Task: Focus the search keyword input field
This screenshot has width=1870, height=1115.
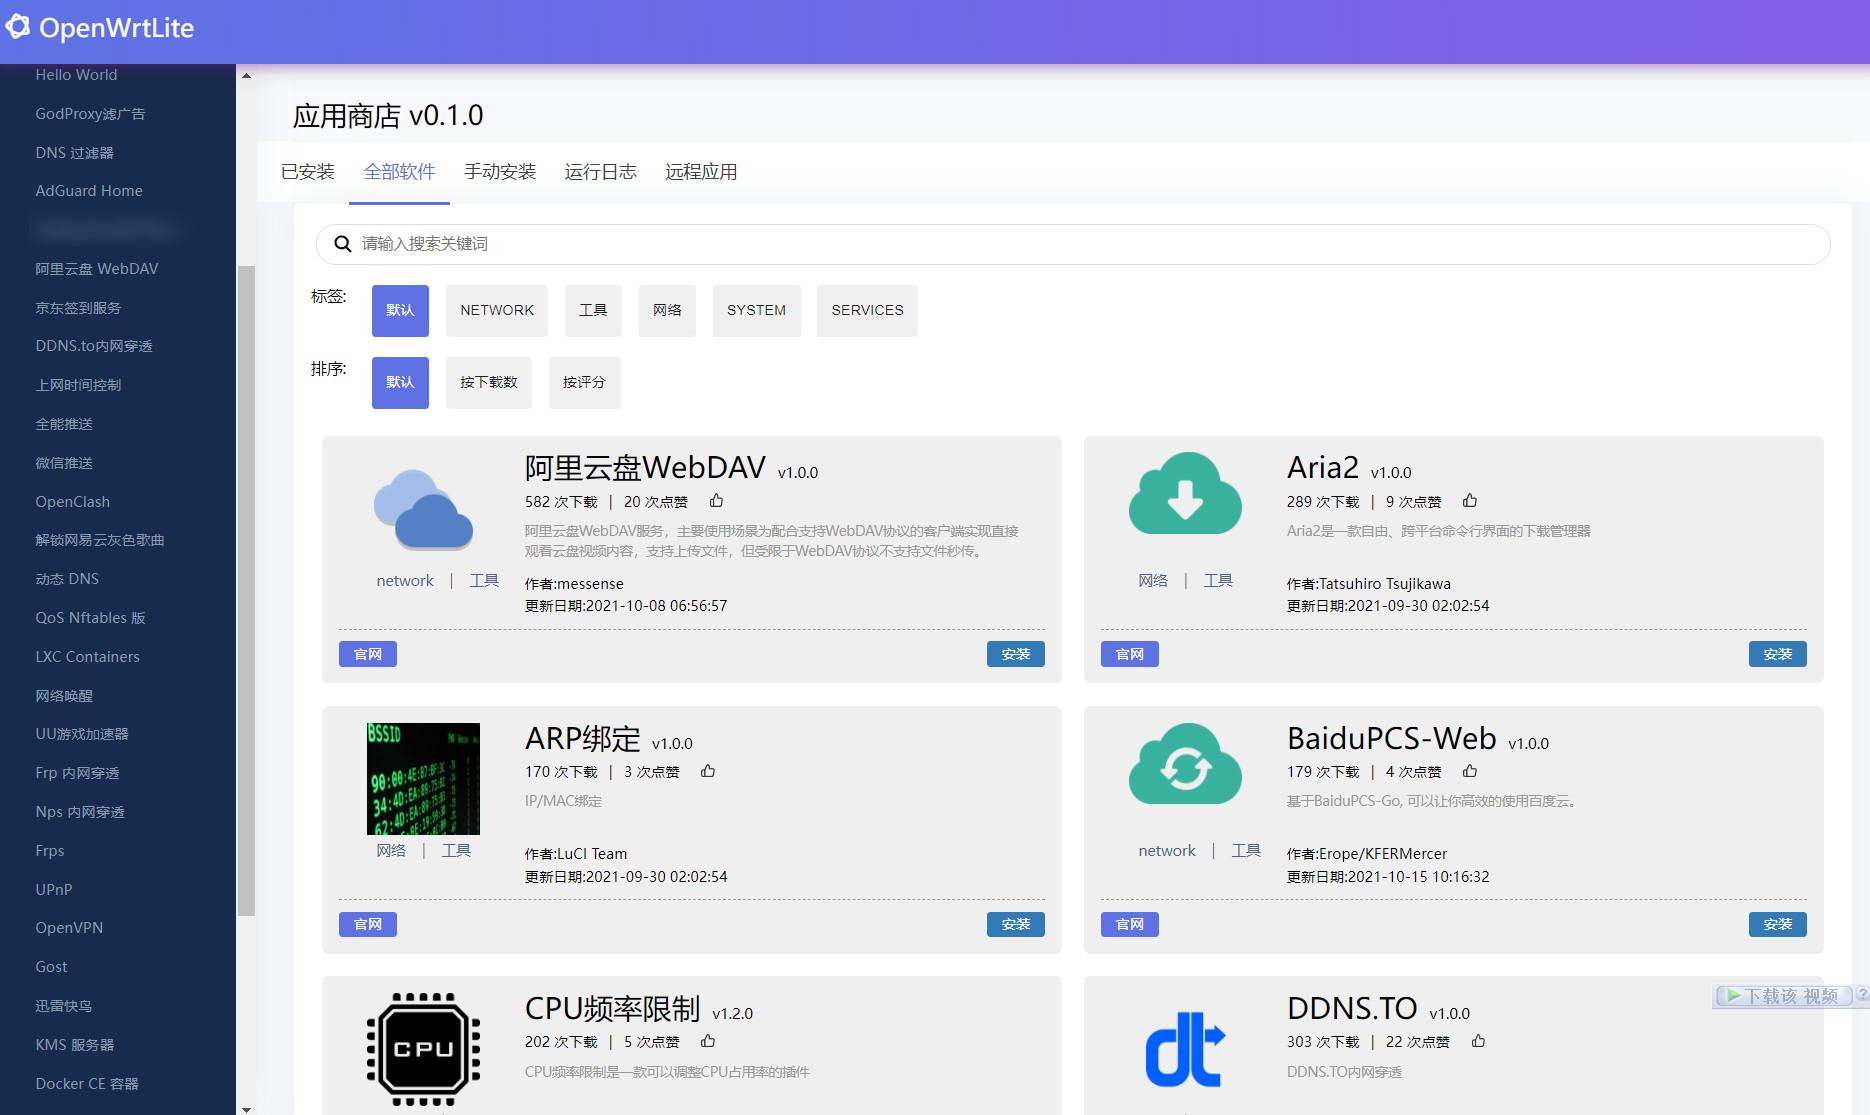Action: point(1073,244)
